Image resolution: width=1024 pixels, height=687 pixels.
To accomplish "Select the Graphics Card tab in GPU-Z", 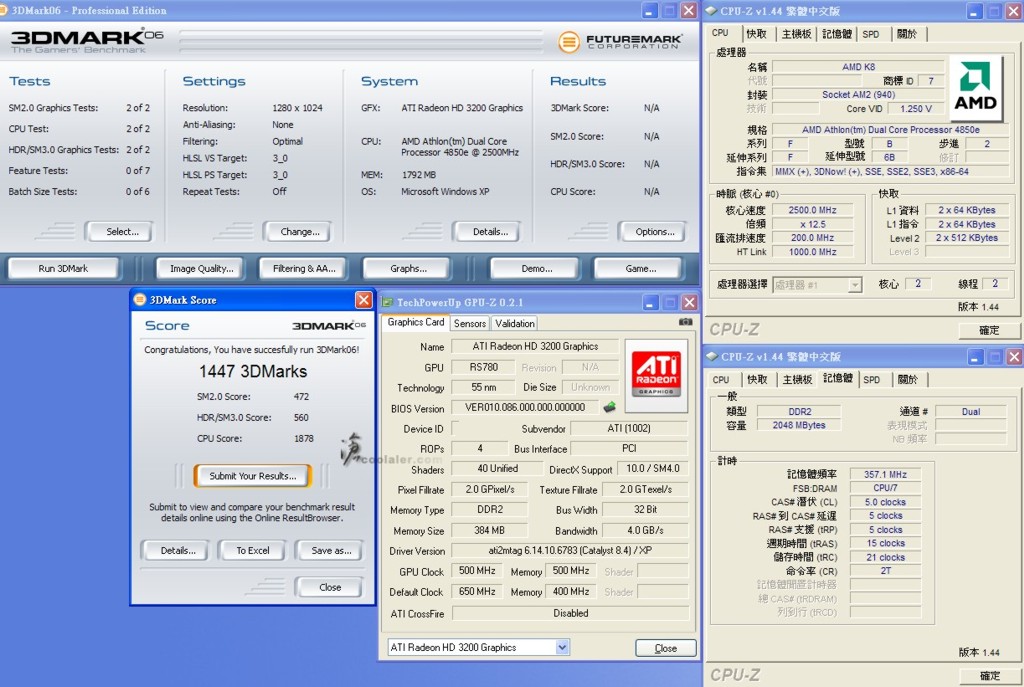I will pyautogui.click(x=416, y=322).
